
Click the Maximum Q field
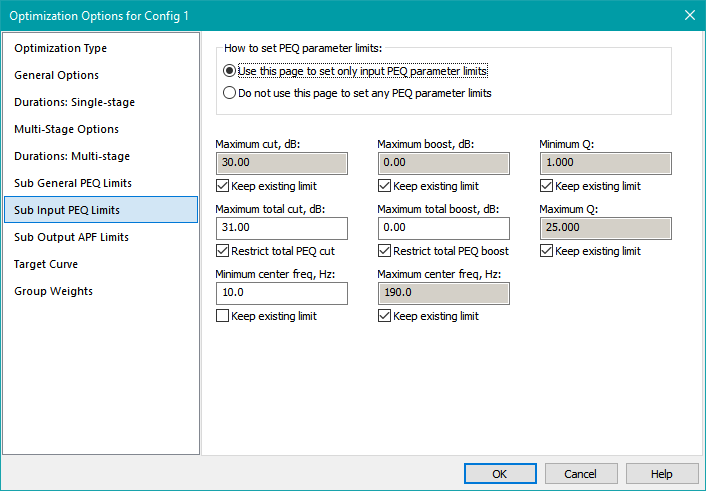(606, 228)
